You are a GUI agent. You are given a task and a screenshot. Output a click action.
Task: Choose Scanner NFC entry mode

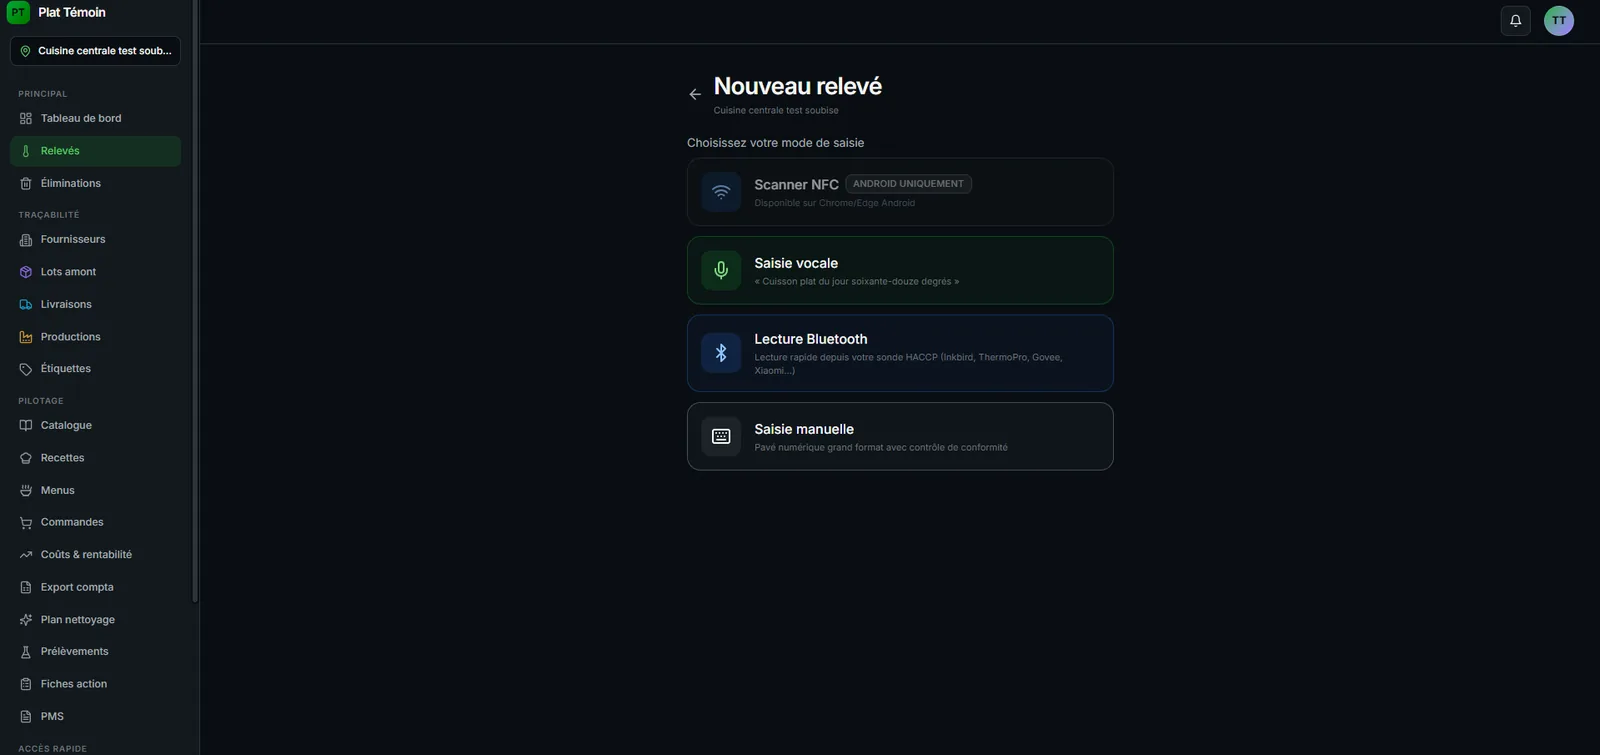(x=900, y=192)
